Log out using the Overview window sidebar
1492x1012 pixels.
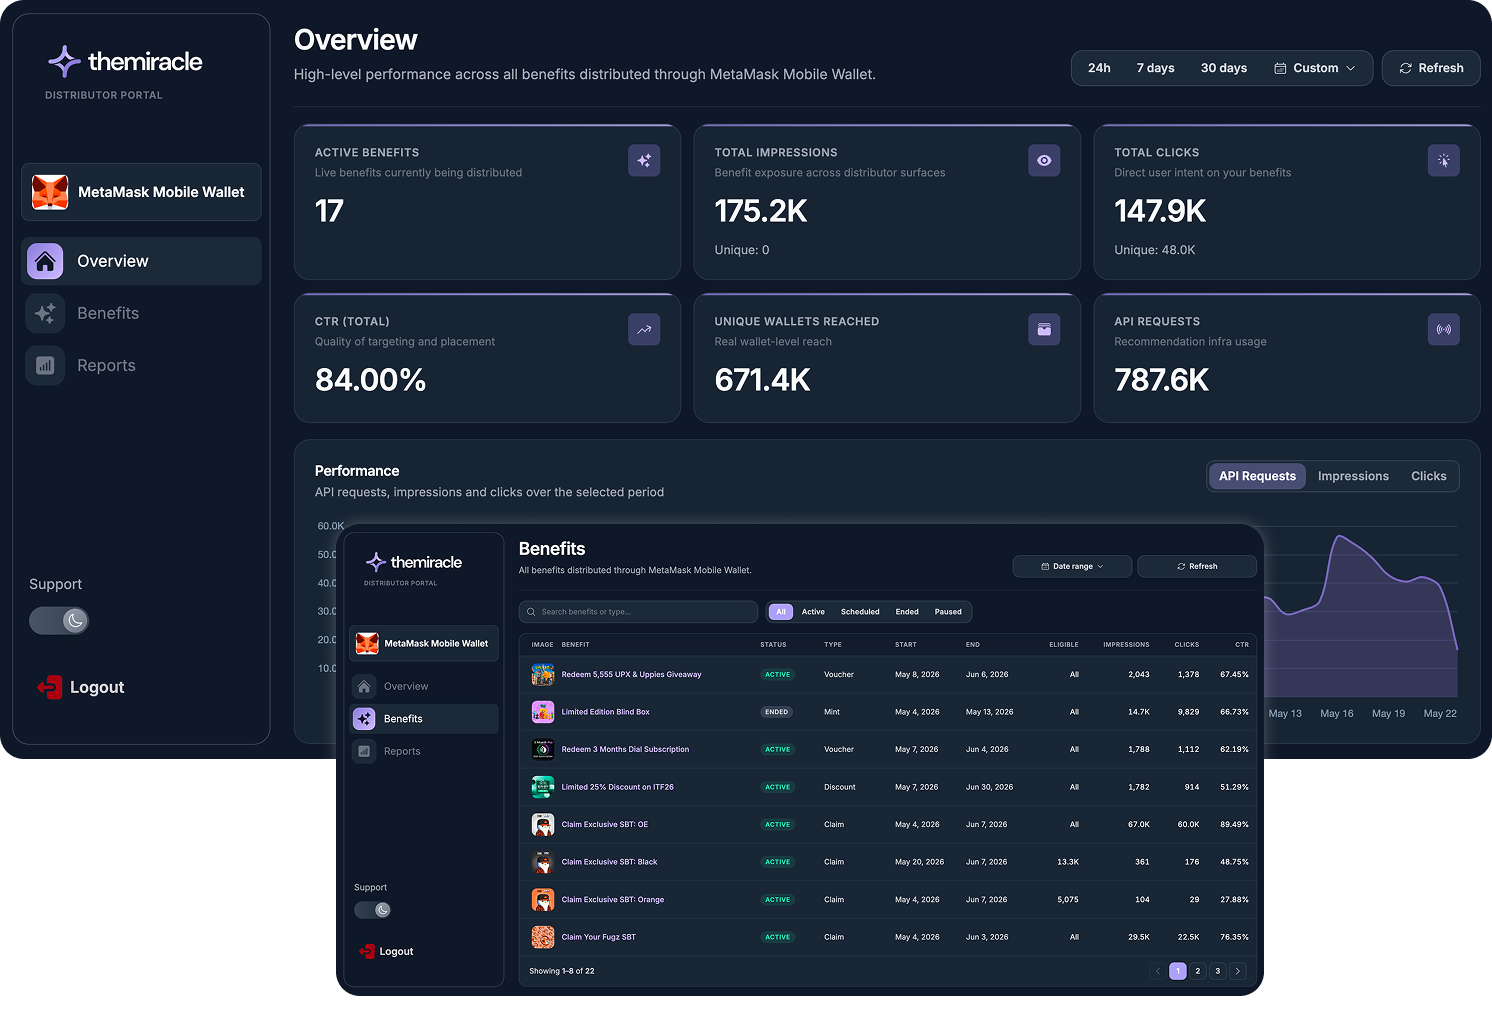[x=81, y=687]
